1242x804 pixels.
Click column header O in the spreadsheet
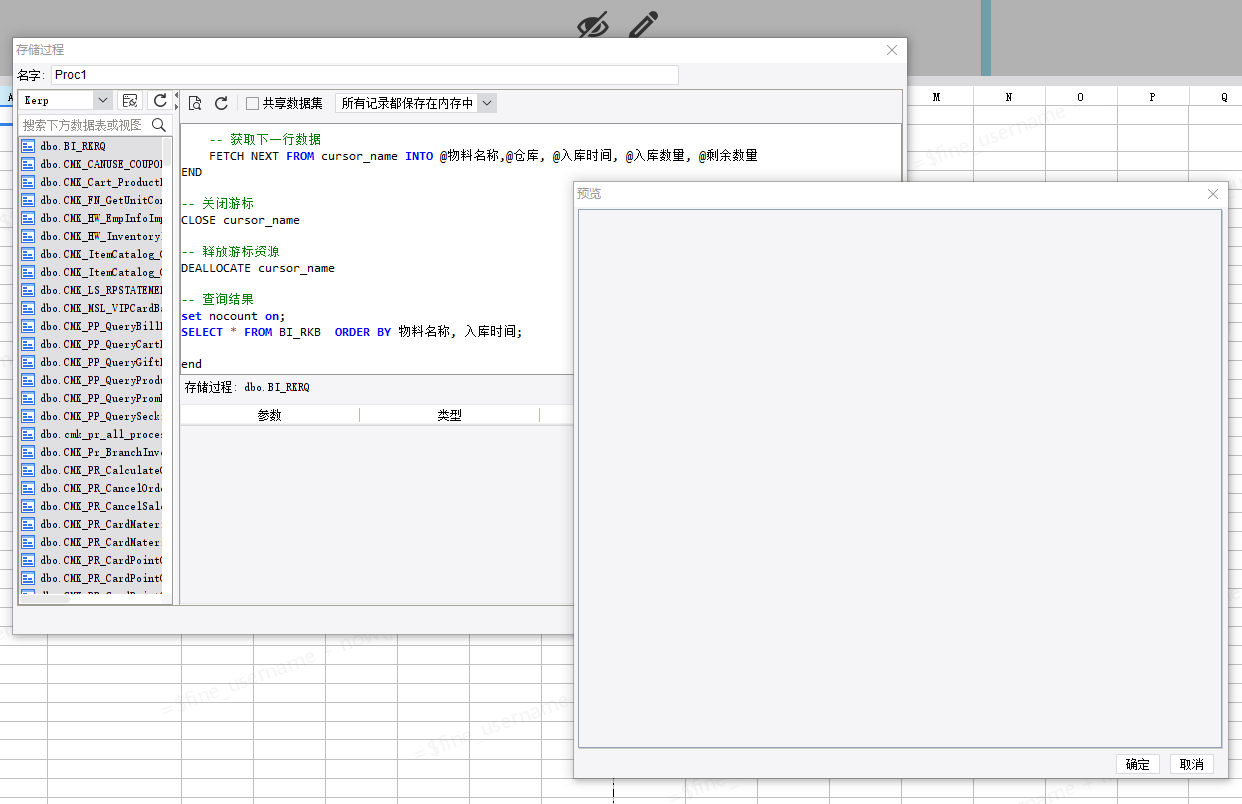click(x=1081, y=97)
